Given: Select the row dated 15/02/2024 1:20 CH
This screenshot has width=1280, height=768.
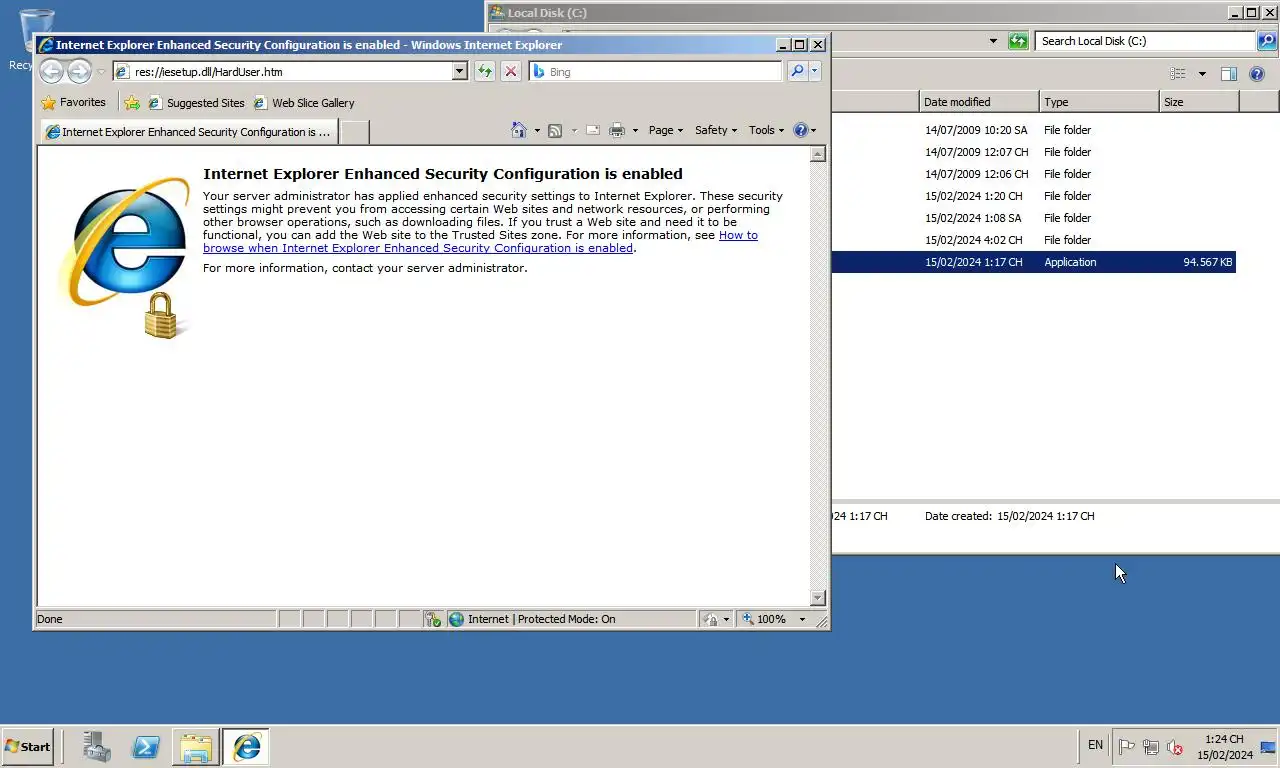Looking at the screenshot, I should pyautogui.click(x=1034, y=196).
